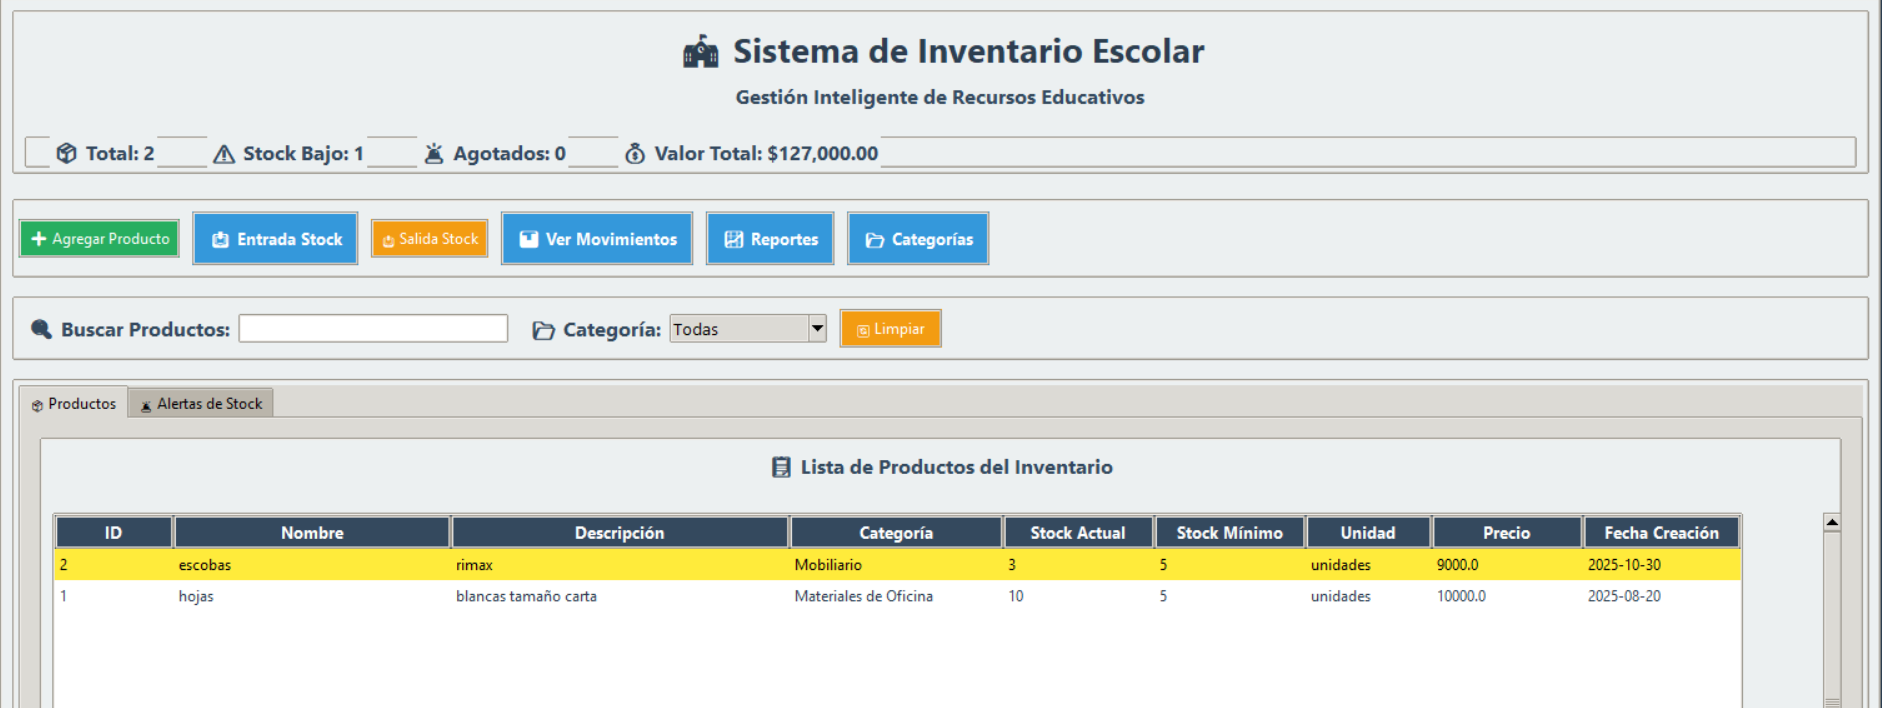Sort by the Nombre column header
This screenshot has width=1882, height=708.
pyautogui.click(x=312, y=533)
